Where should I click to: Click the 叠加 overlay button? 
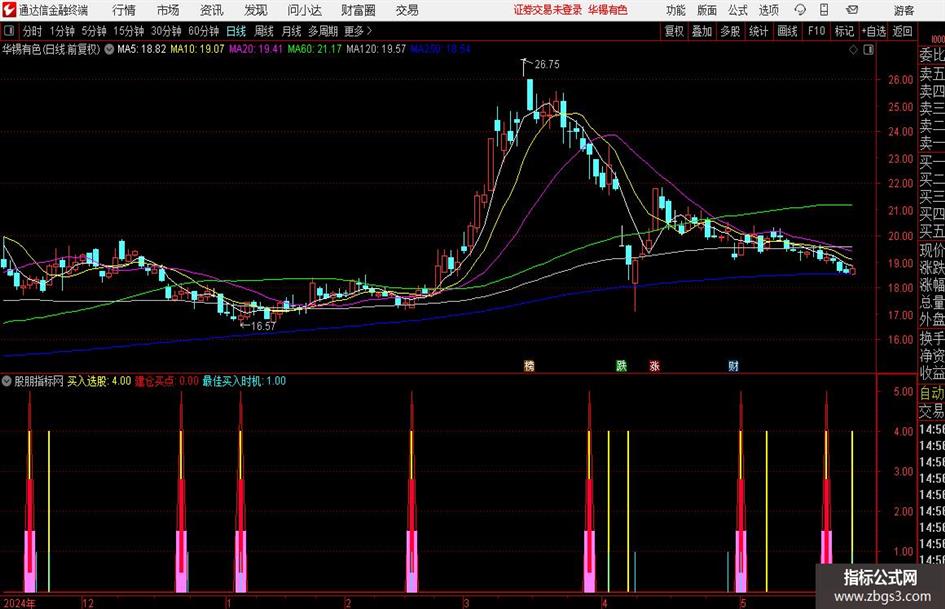click(x=702, y=31)
